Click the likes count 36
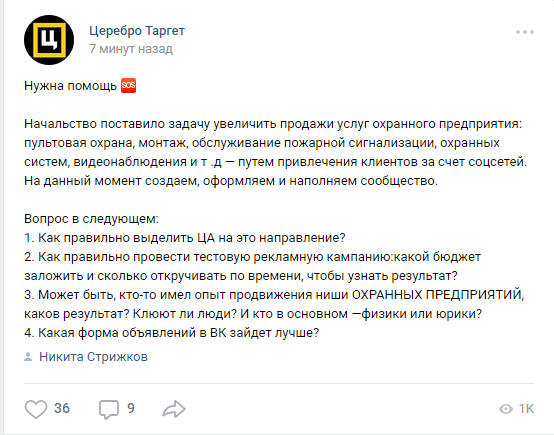This screenshot has height=435, width=554. coord(62,408)
